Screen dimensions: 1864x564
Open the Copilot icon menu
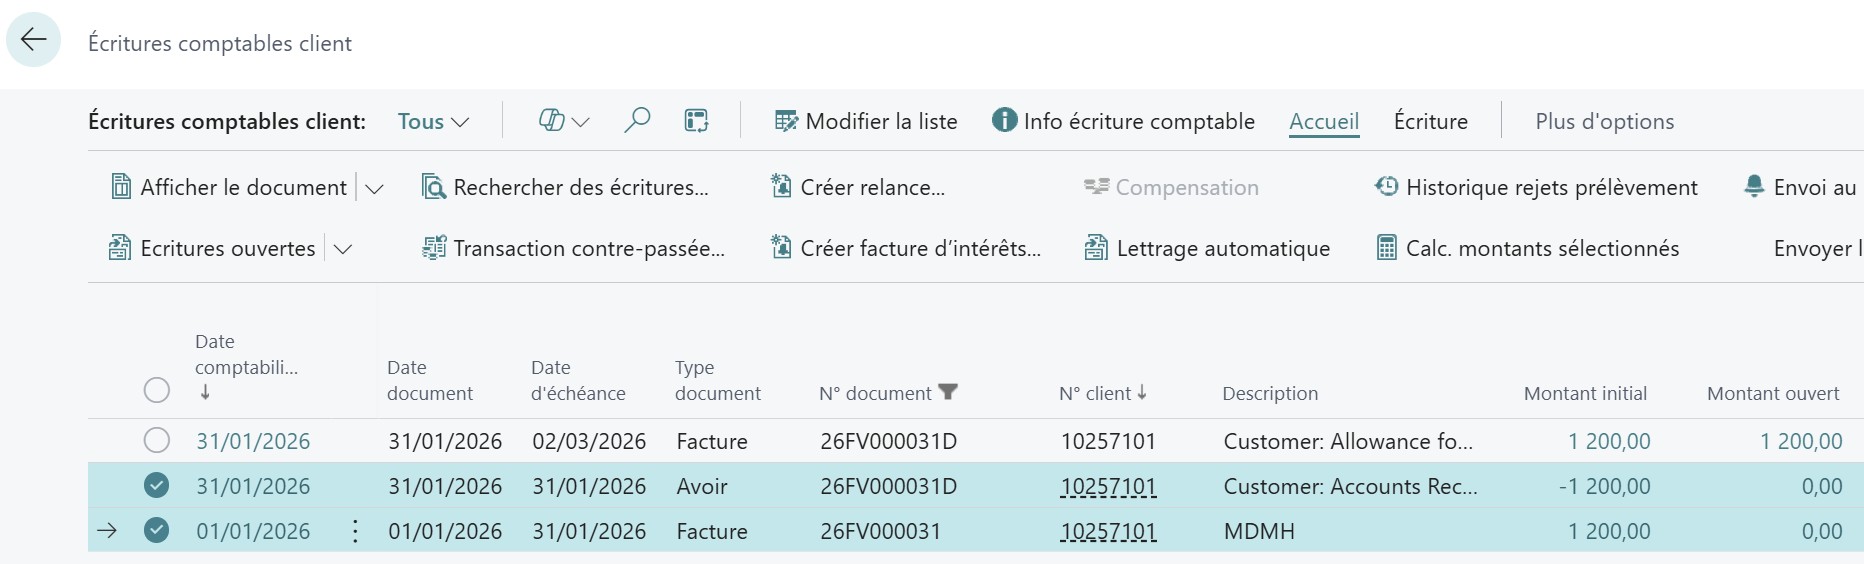(551, 121)
